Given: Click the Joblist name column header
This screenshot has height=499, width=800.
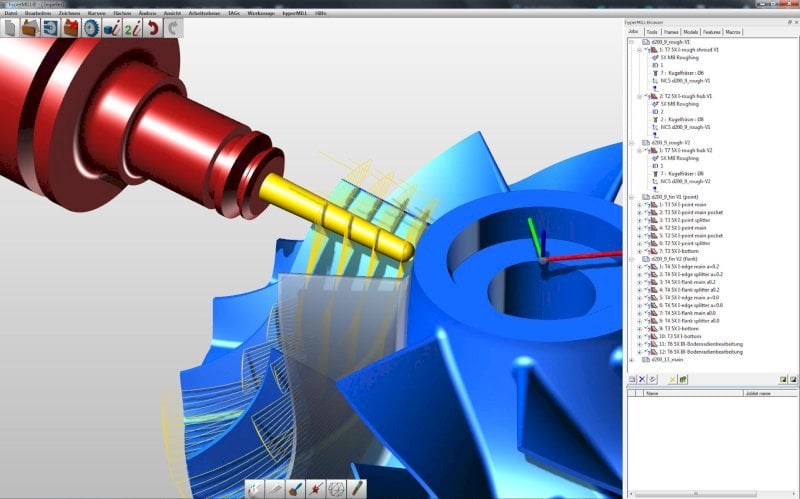Looking at the screenshot, I should tap(770, 393).
